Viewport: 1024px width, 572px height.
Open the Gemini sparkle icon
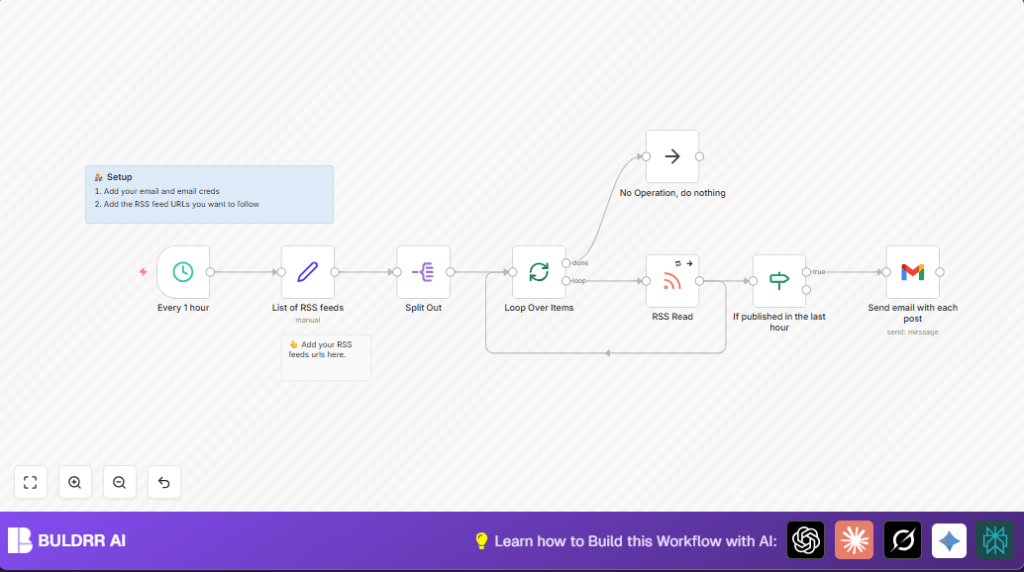click(949, 540)
